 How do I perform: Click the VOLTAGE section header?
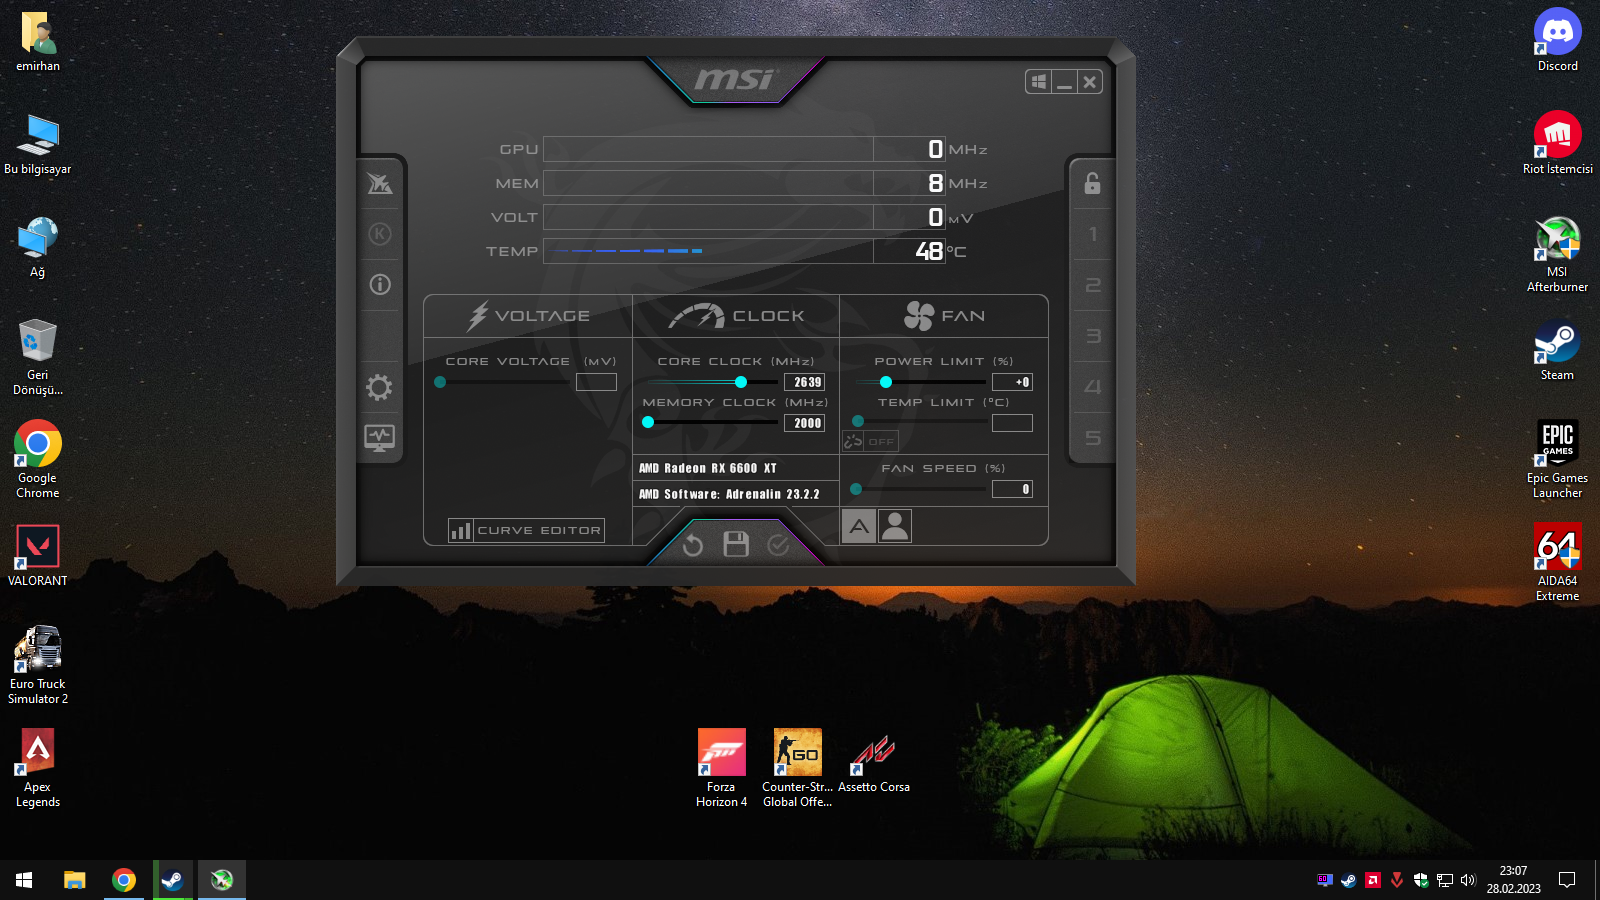click(529, 316)
